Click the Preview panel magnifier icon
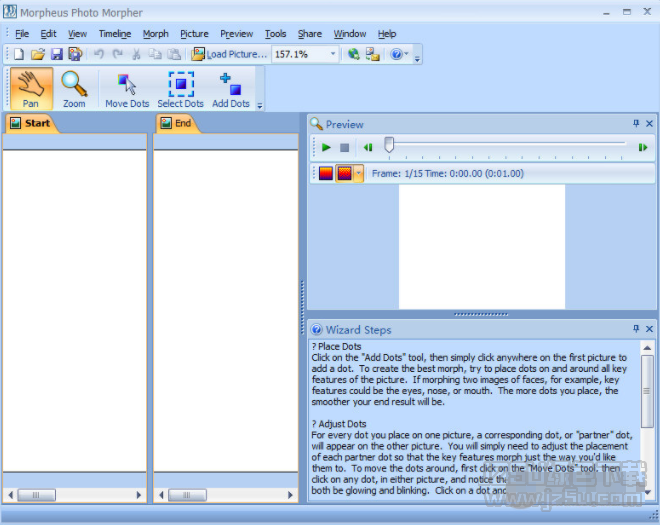This screenshot has height=525, width=660. point(316,124)
